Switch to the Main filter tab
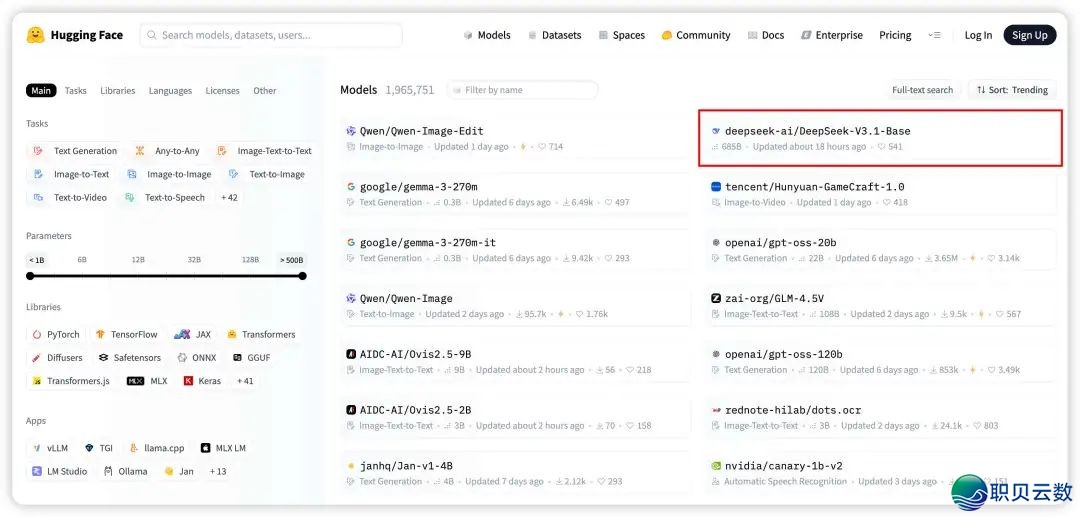Image resolution: width=1080 pixels, height=517 pixels. [x=41, y=91]
